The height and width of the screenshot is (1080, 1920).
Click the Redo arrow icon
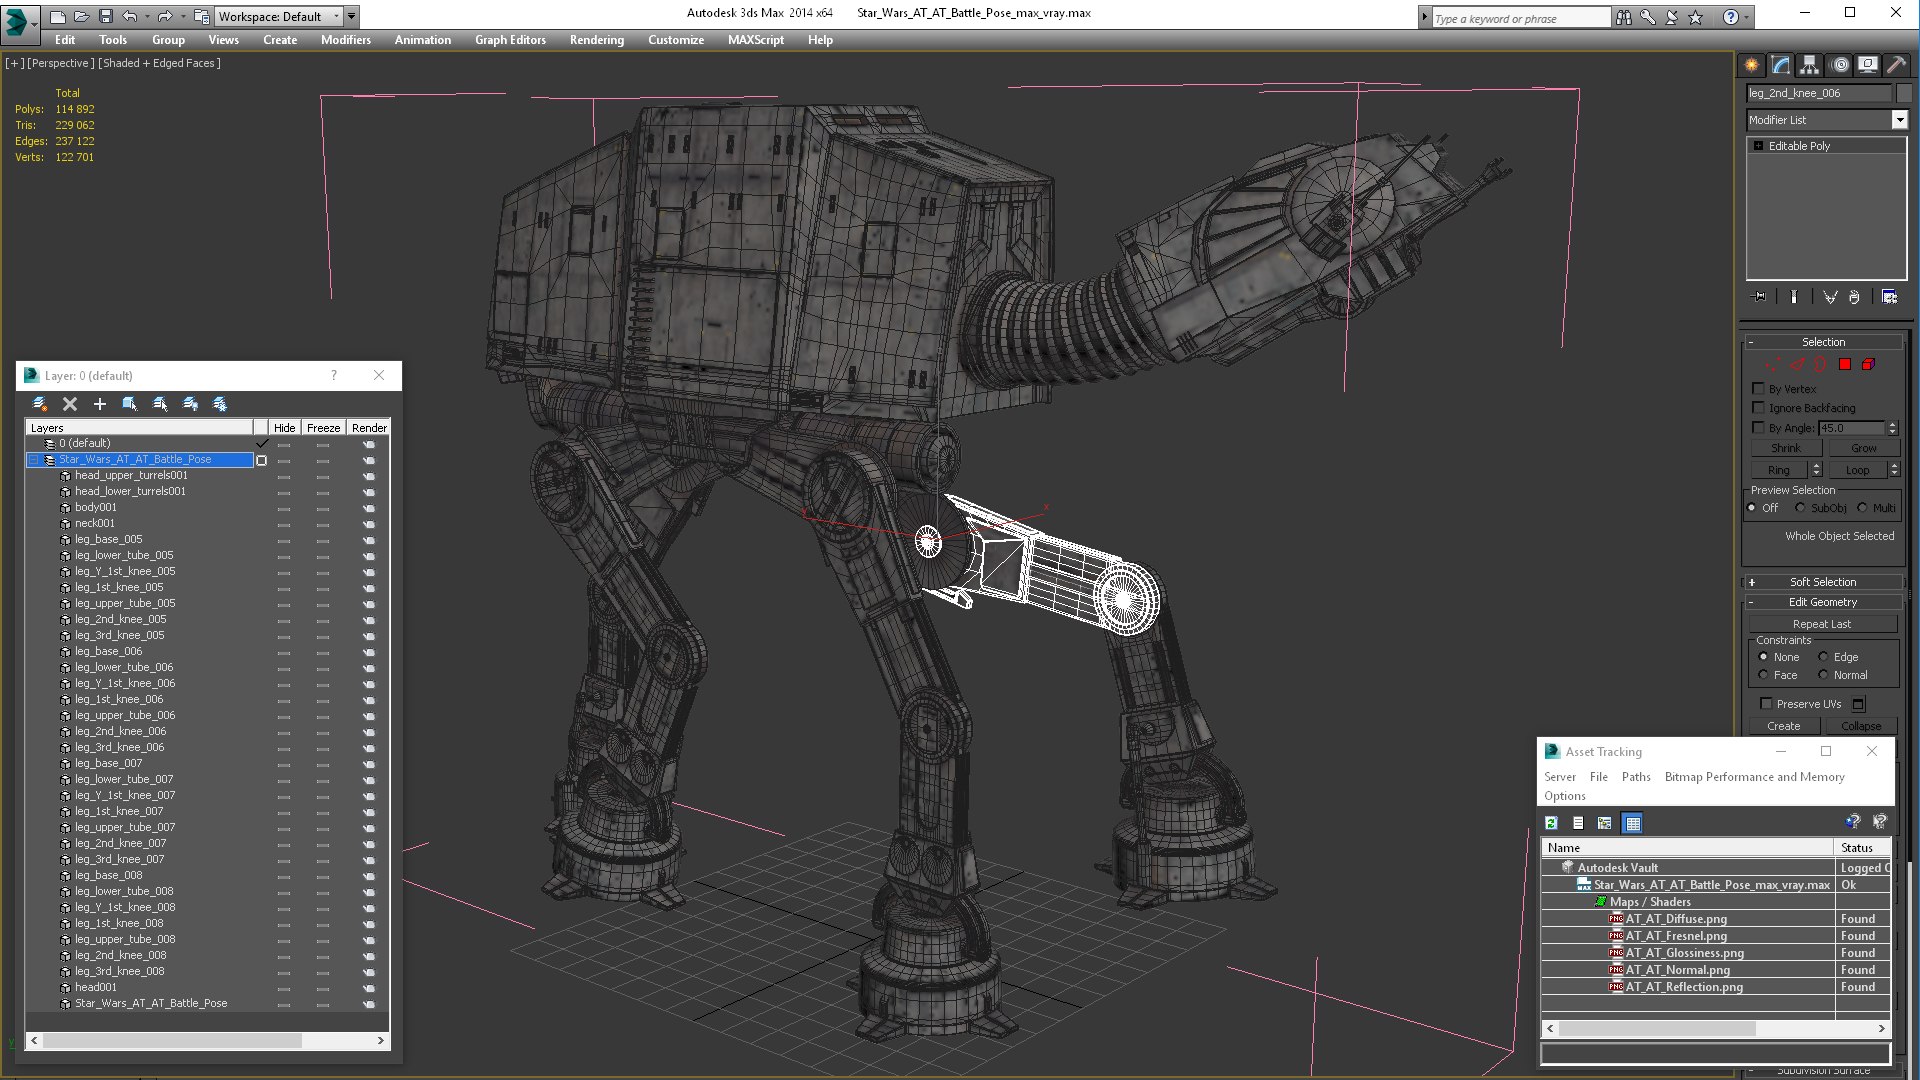(165, 17)
